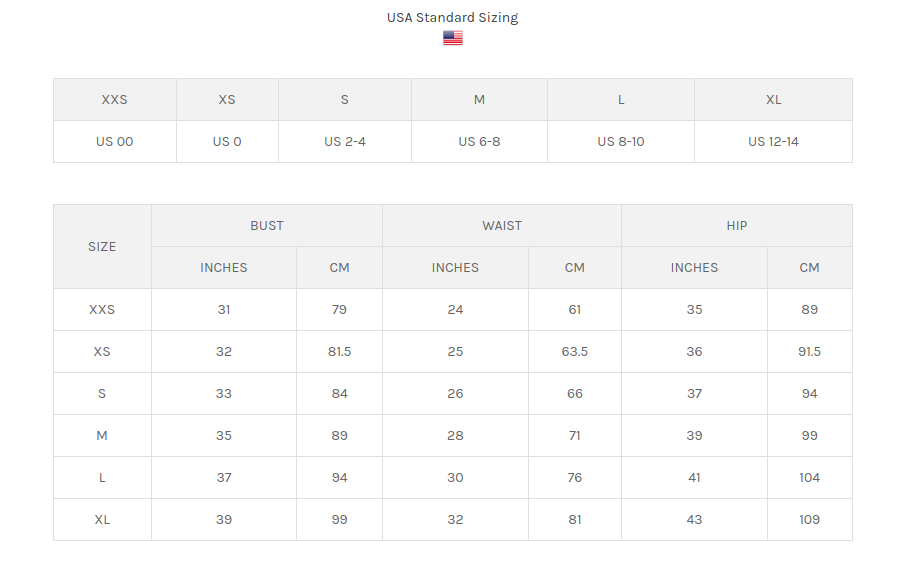The width and height of the screenshot is (904, 572).
Task: Click the US 6-8 cell
Action: (479, 142)
